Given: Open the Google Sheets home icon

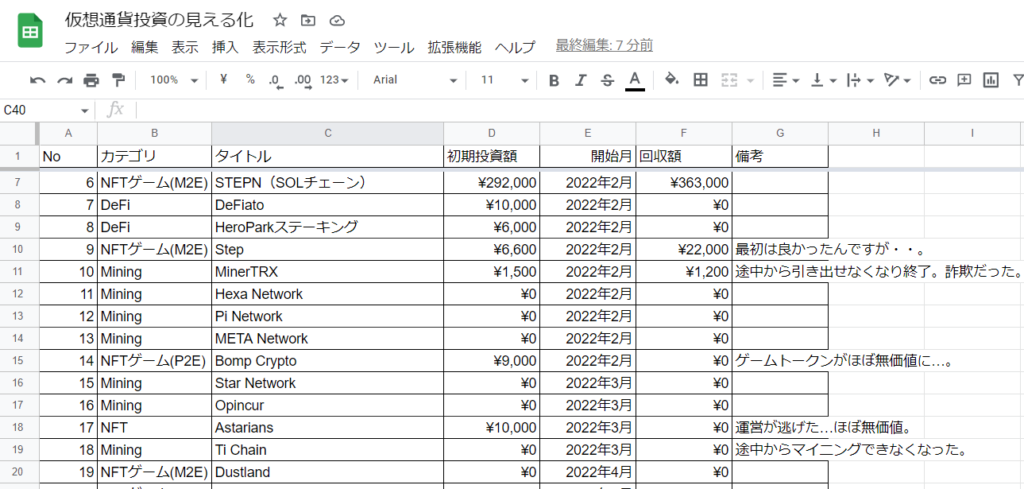Looking at the screenshot, I should point(30,33).
